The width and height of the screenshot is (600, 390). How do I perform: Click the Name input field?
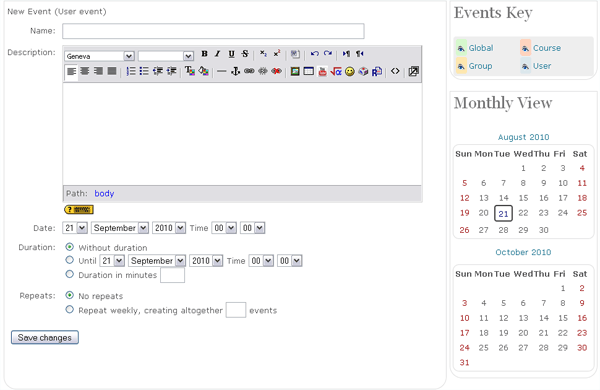213,31
